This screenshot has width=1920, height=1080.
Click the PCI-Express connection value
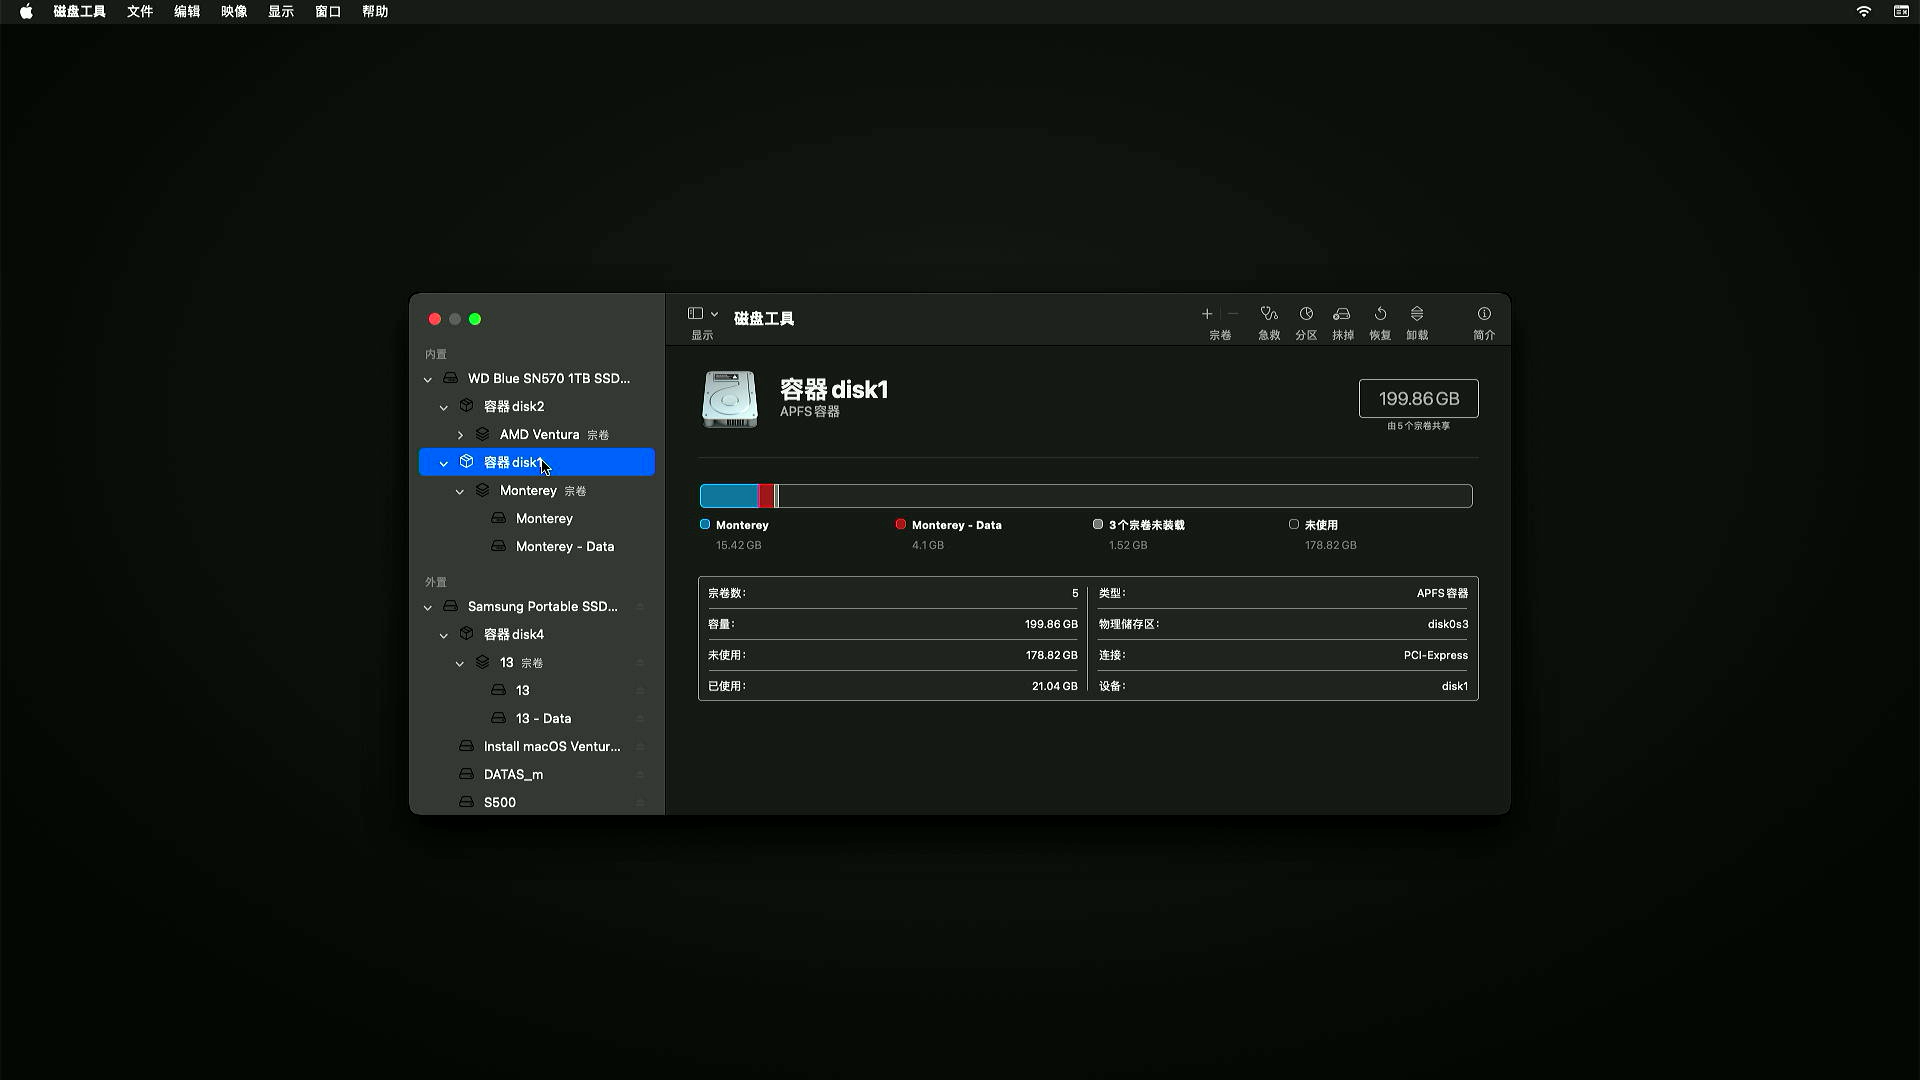click(x=1436, y=656)
